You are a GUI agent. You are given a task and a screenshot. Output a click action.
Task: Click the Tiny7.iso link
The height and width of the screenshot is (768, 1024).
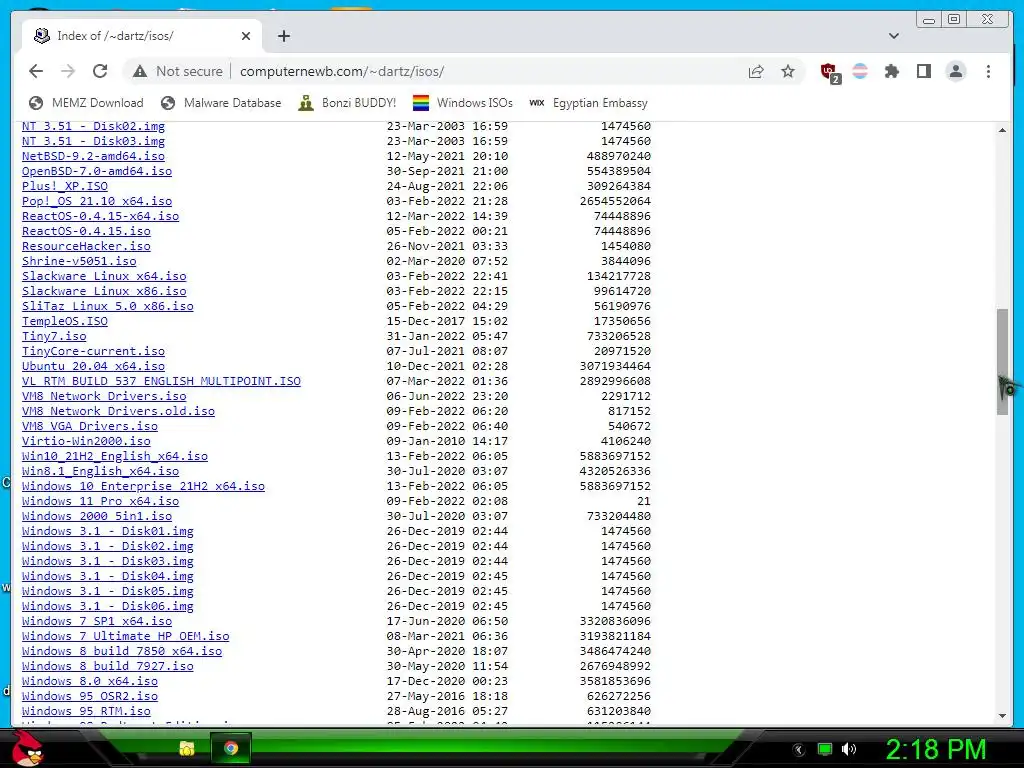click(x=54, y=336)
